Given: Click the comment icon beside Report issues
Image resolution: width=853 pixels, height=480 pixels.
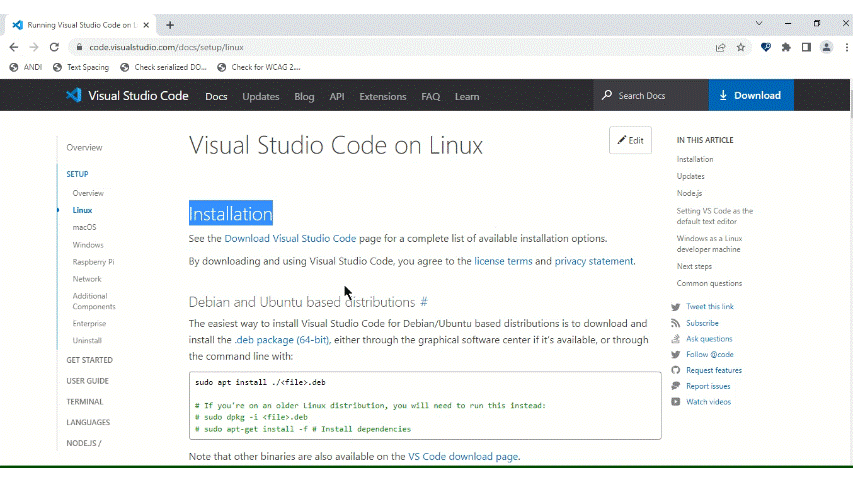Looking at the screenshot, I should [676, 386].
